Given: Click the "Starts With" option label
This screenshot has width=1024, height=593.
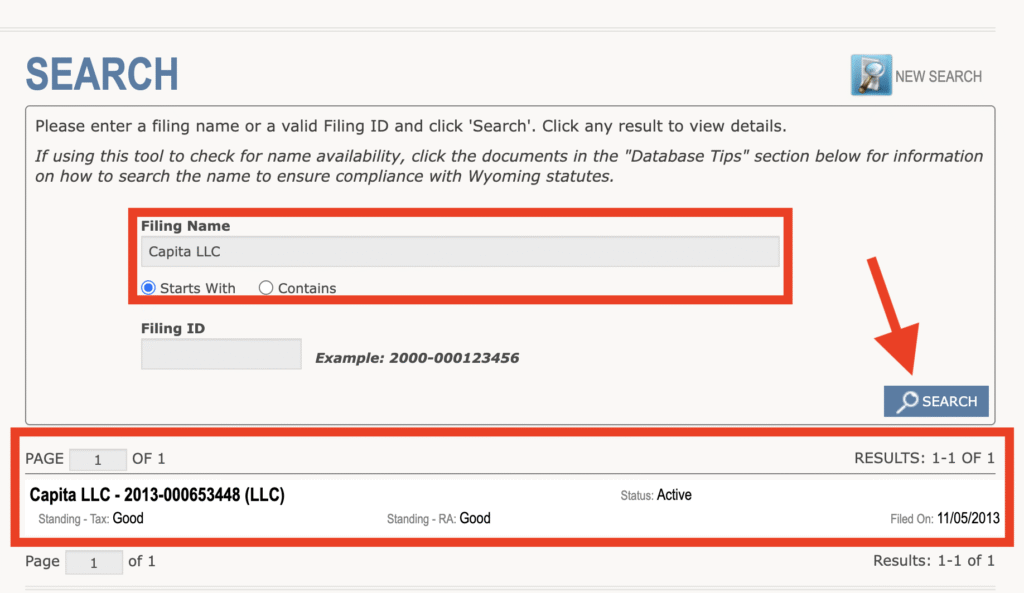Looking at the screenshot, I should tap(198, 288).
